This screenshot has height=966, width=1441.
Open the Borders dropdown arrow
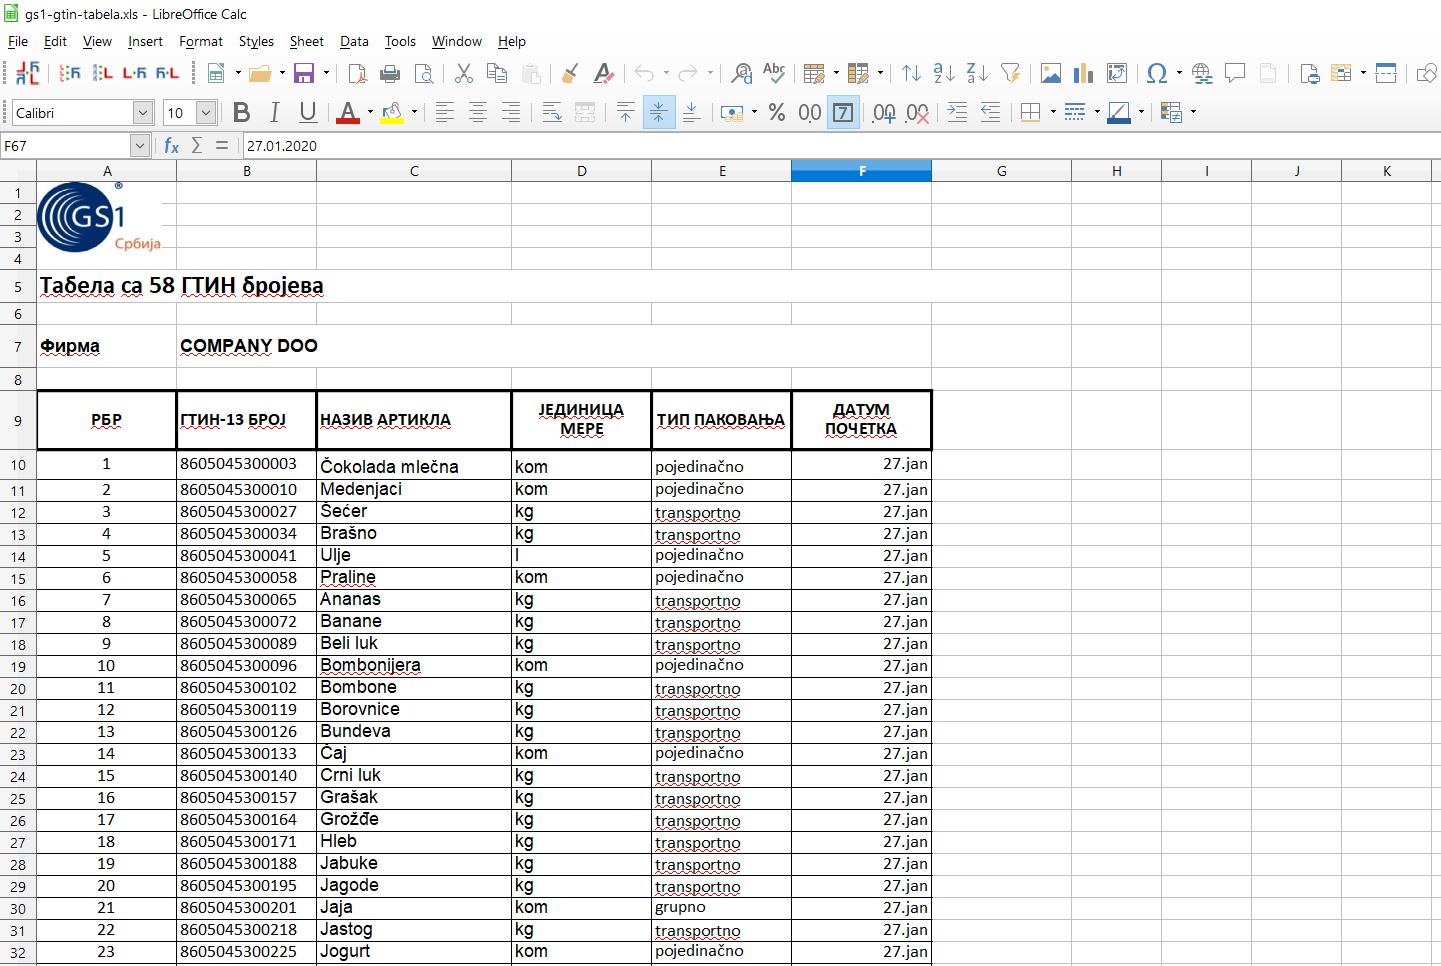pos(1053,113)
